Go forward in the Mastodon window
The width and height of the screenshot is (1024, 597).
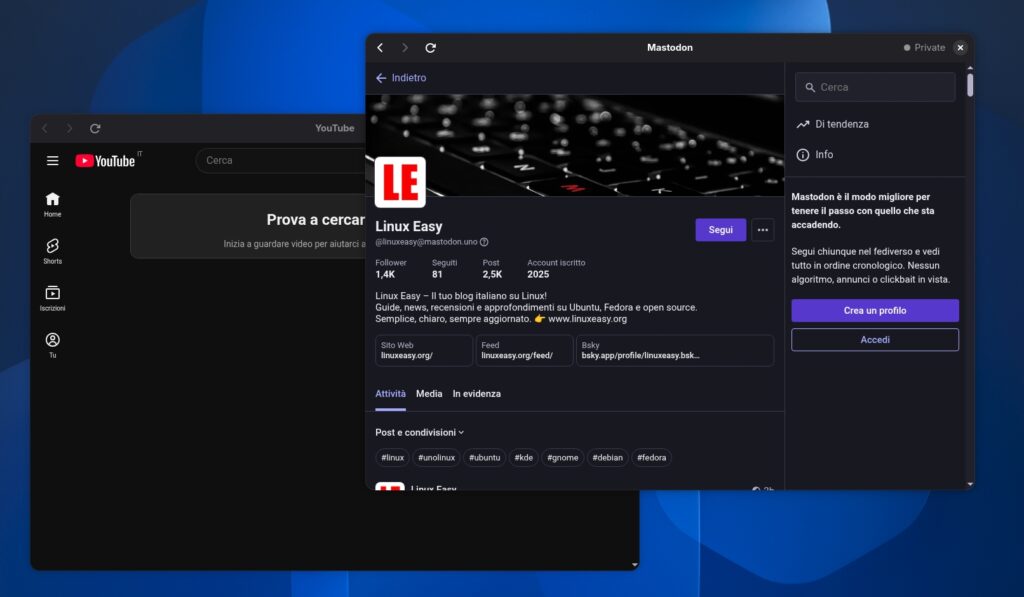point(405,48)
